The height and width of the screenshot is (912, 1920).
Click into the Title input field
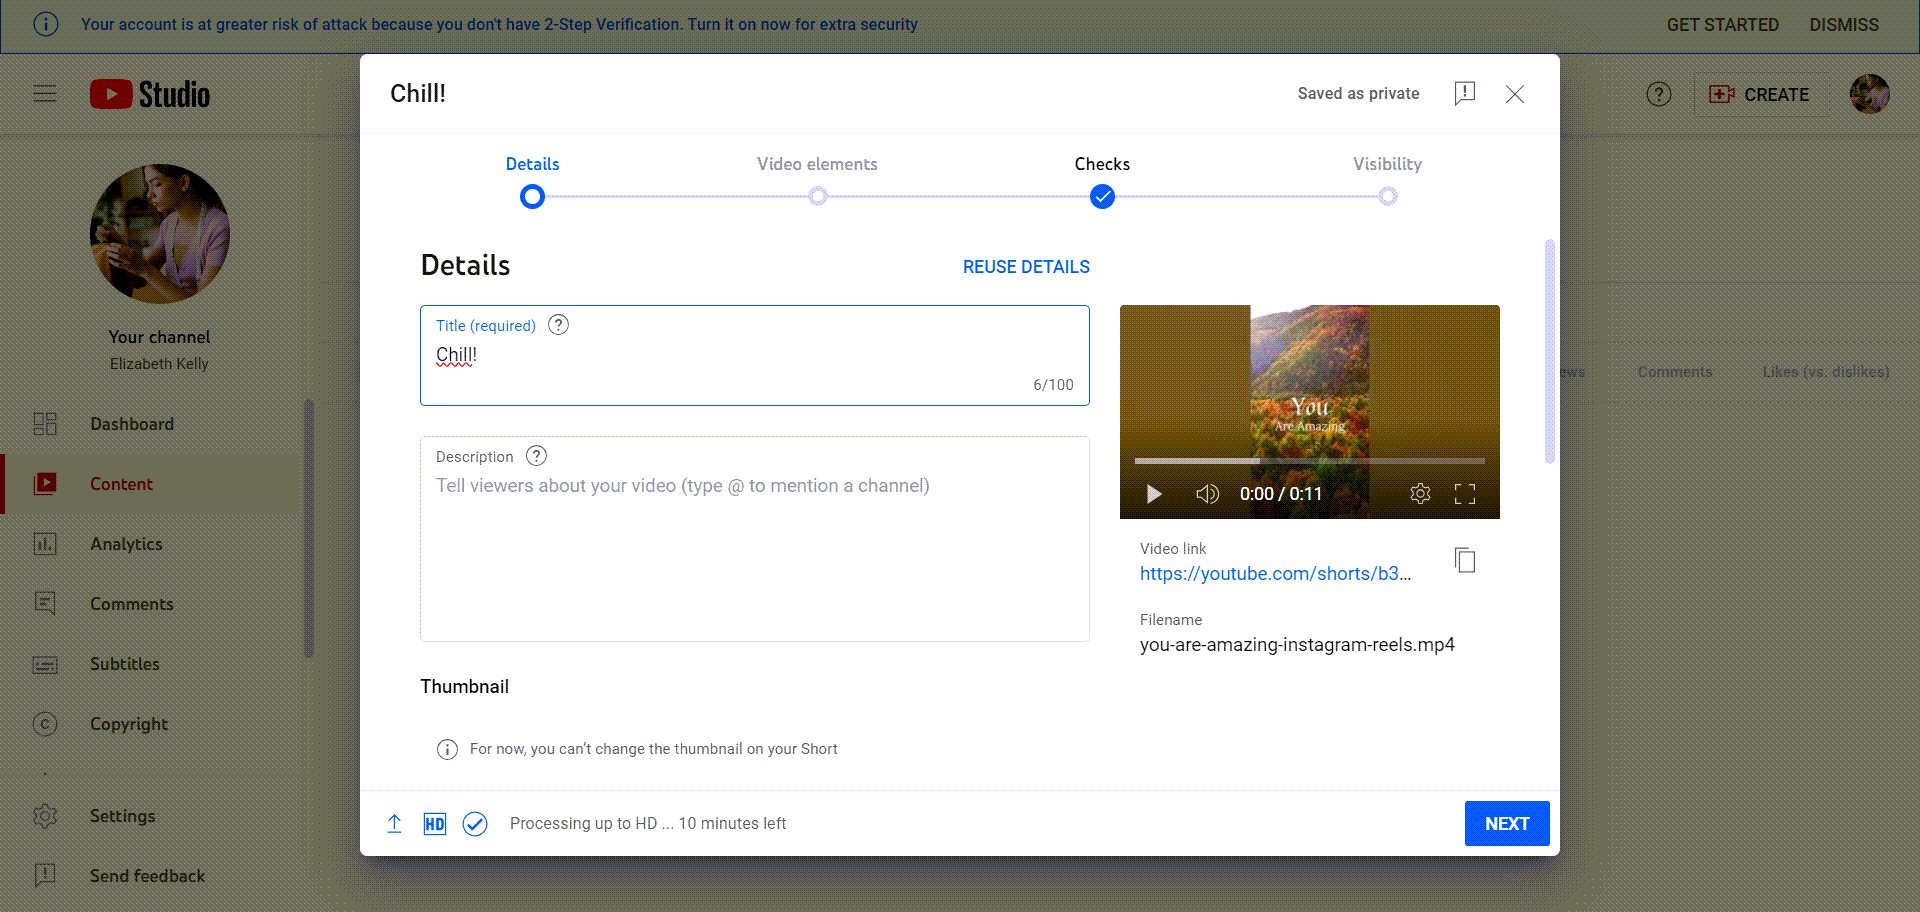click(755, 355)
